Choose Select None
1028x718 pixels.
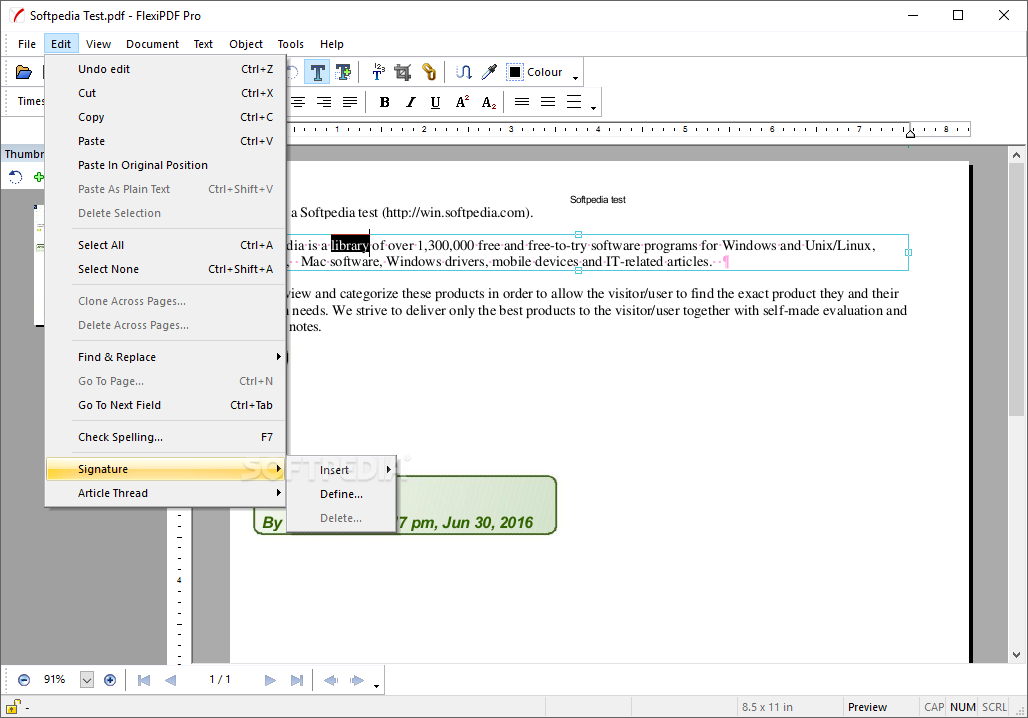coord(165,269)
